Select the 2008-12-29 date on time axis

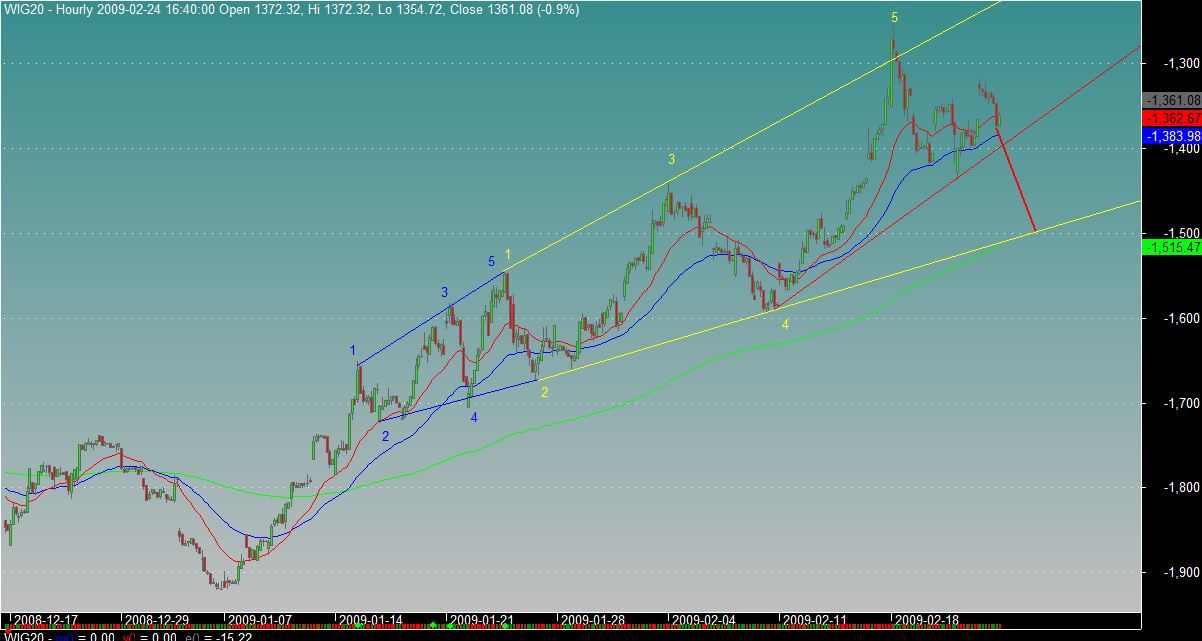point(157,620)
